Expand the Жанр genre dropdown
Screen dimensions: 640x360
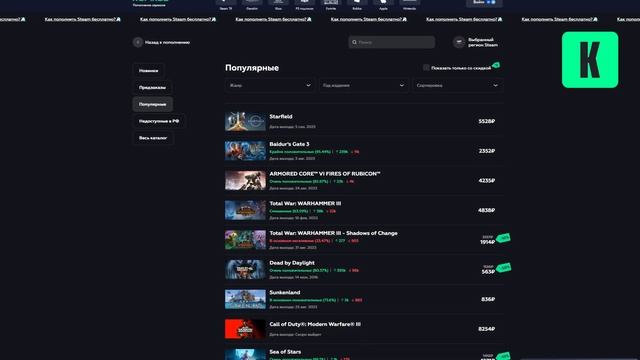(x=270, y=86)
